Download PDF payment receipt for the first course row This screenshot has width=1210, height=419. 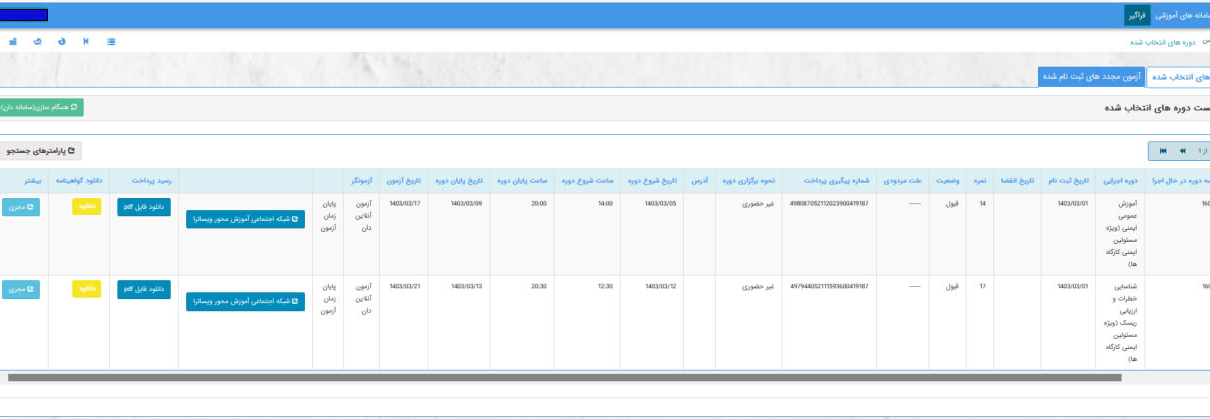coord(145,207)
